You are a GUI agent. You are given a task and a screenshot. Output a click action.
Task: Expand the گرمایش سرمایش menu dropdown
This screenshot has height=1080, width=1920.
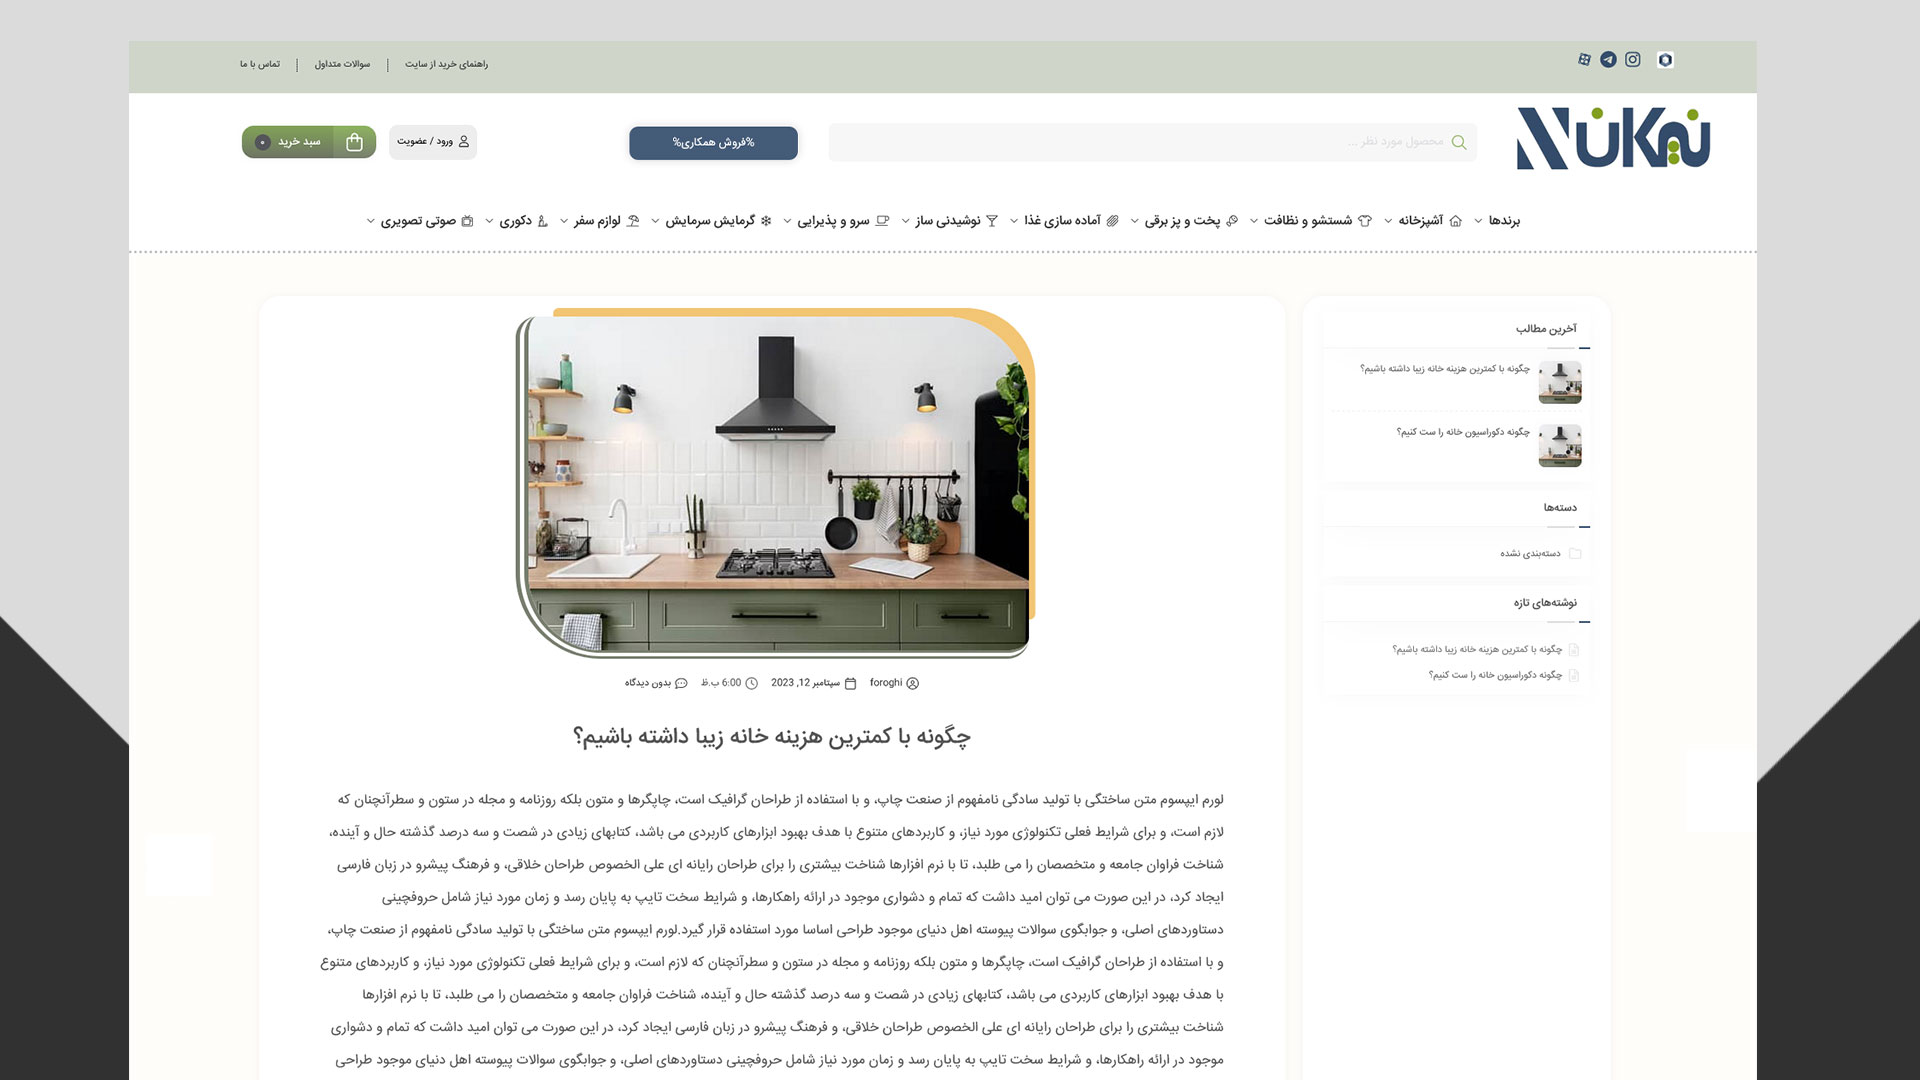(655, 221)
